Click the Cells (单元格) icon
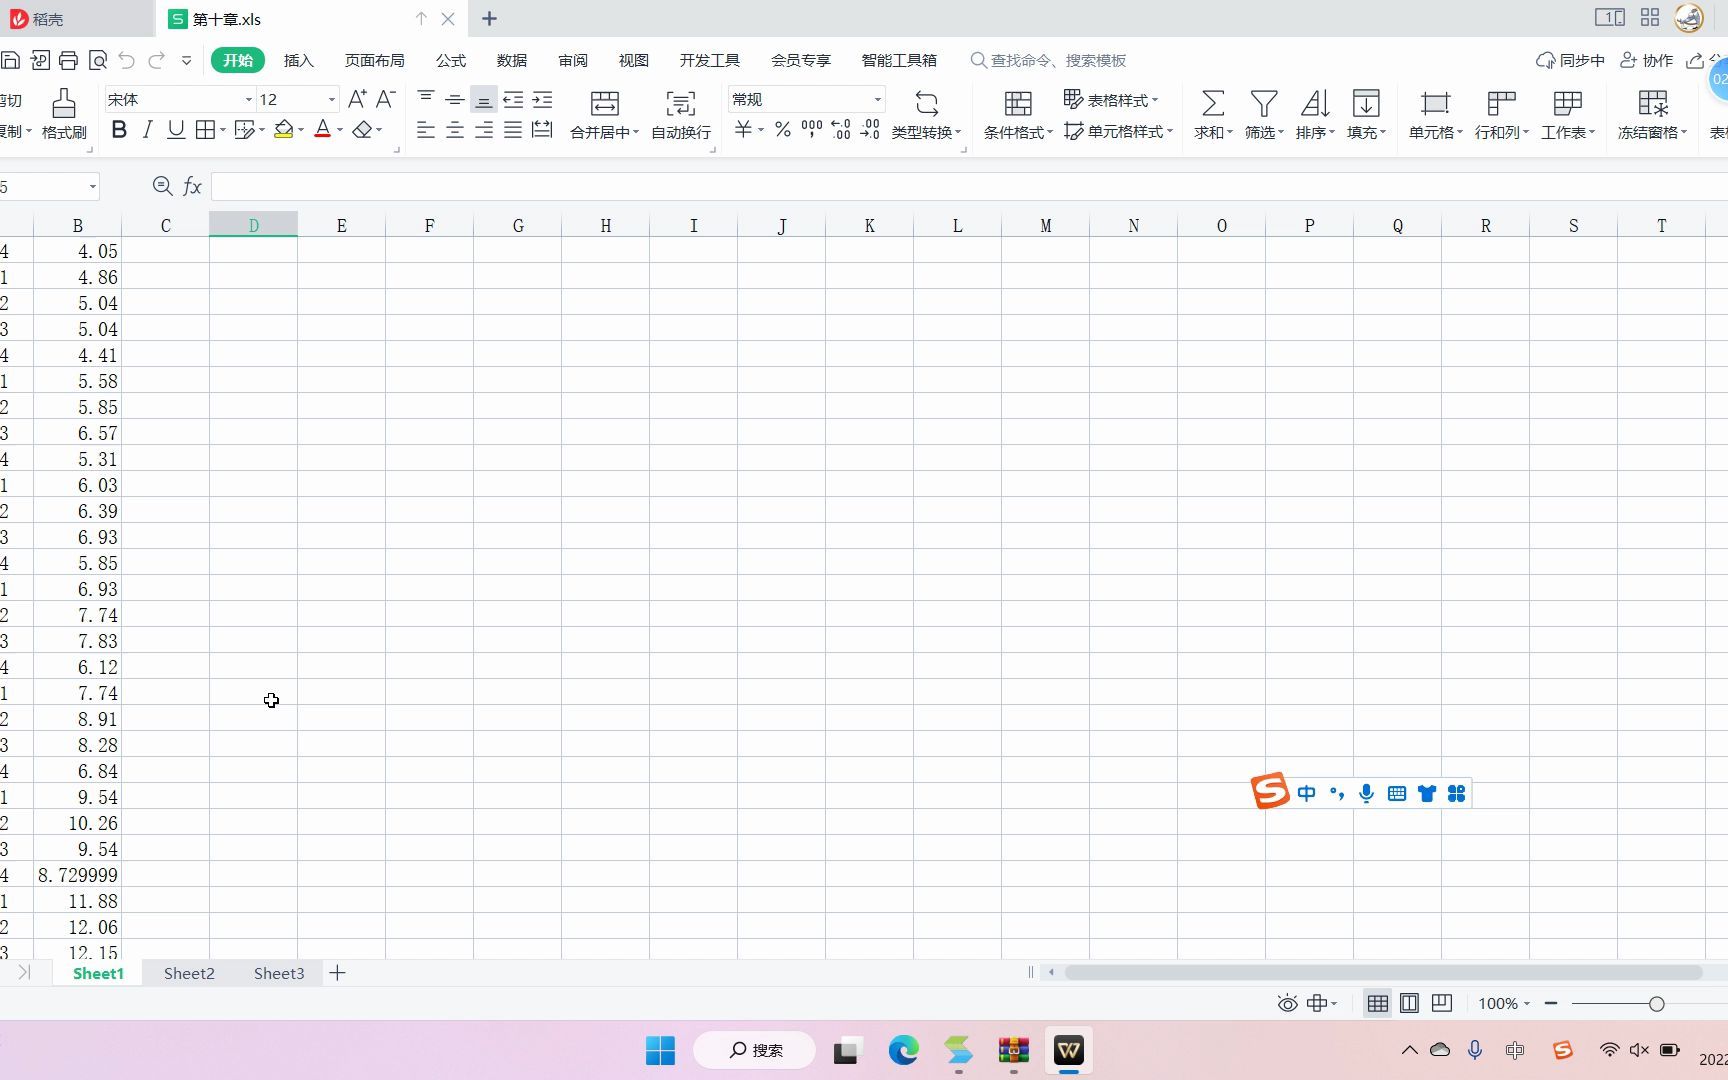Screen dimensions: 1728x1080 coord(1435,104)
